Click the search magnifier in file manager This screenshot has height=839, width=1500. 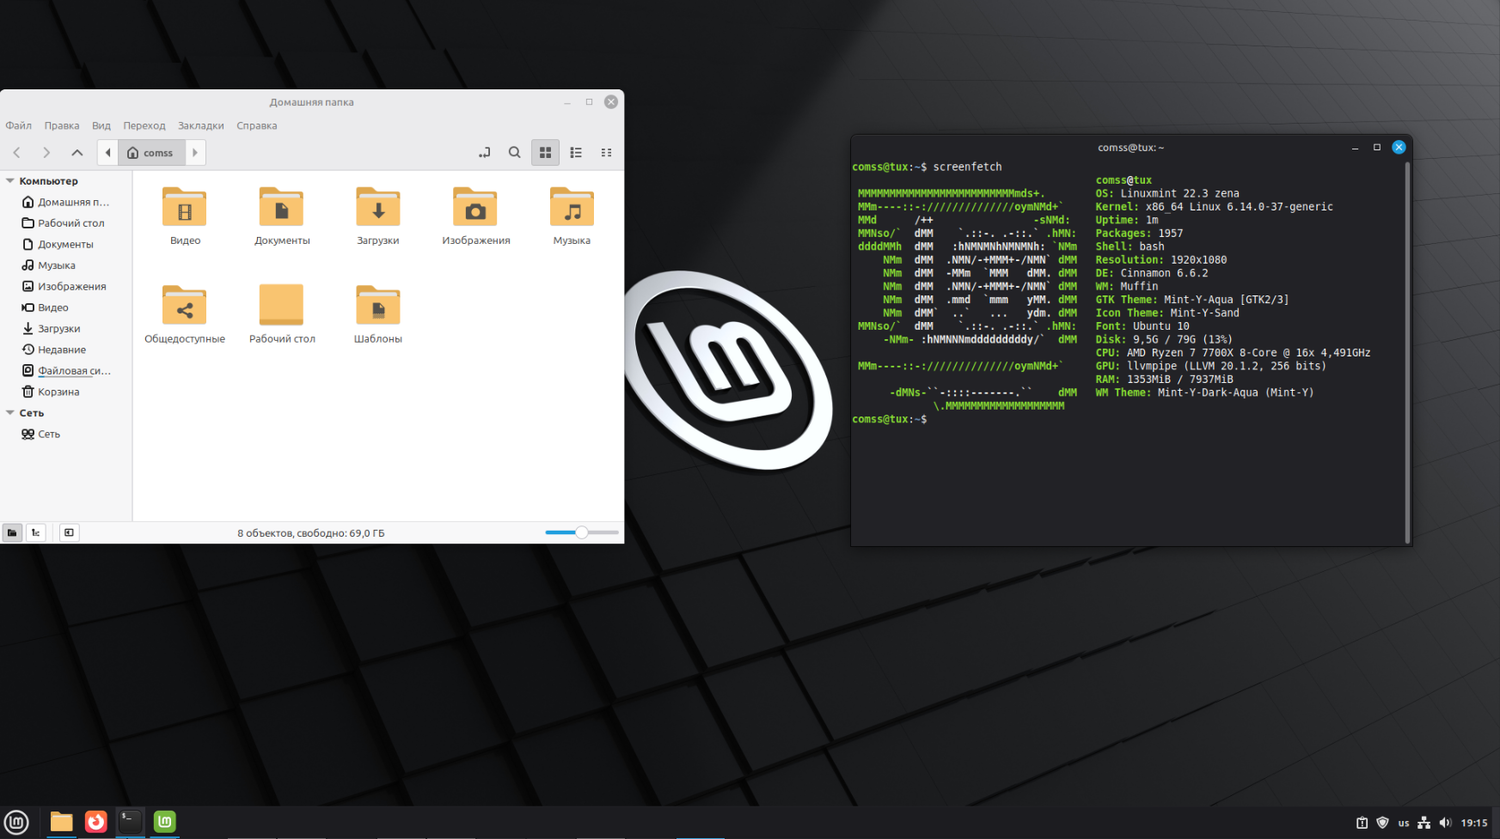tap(515, 153)
